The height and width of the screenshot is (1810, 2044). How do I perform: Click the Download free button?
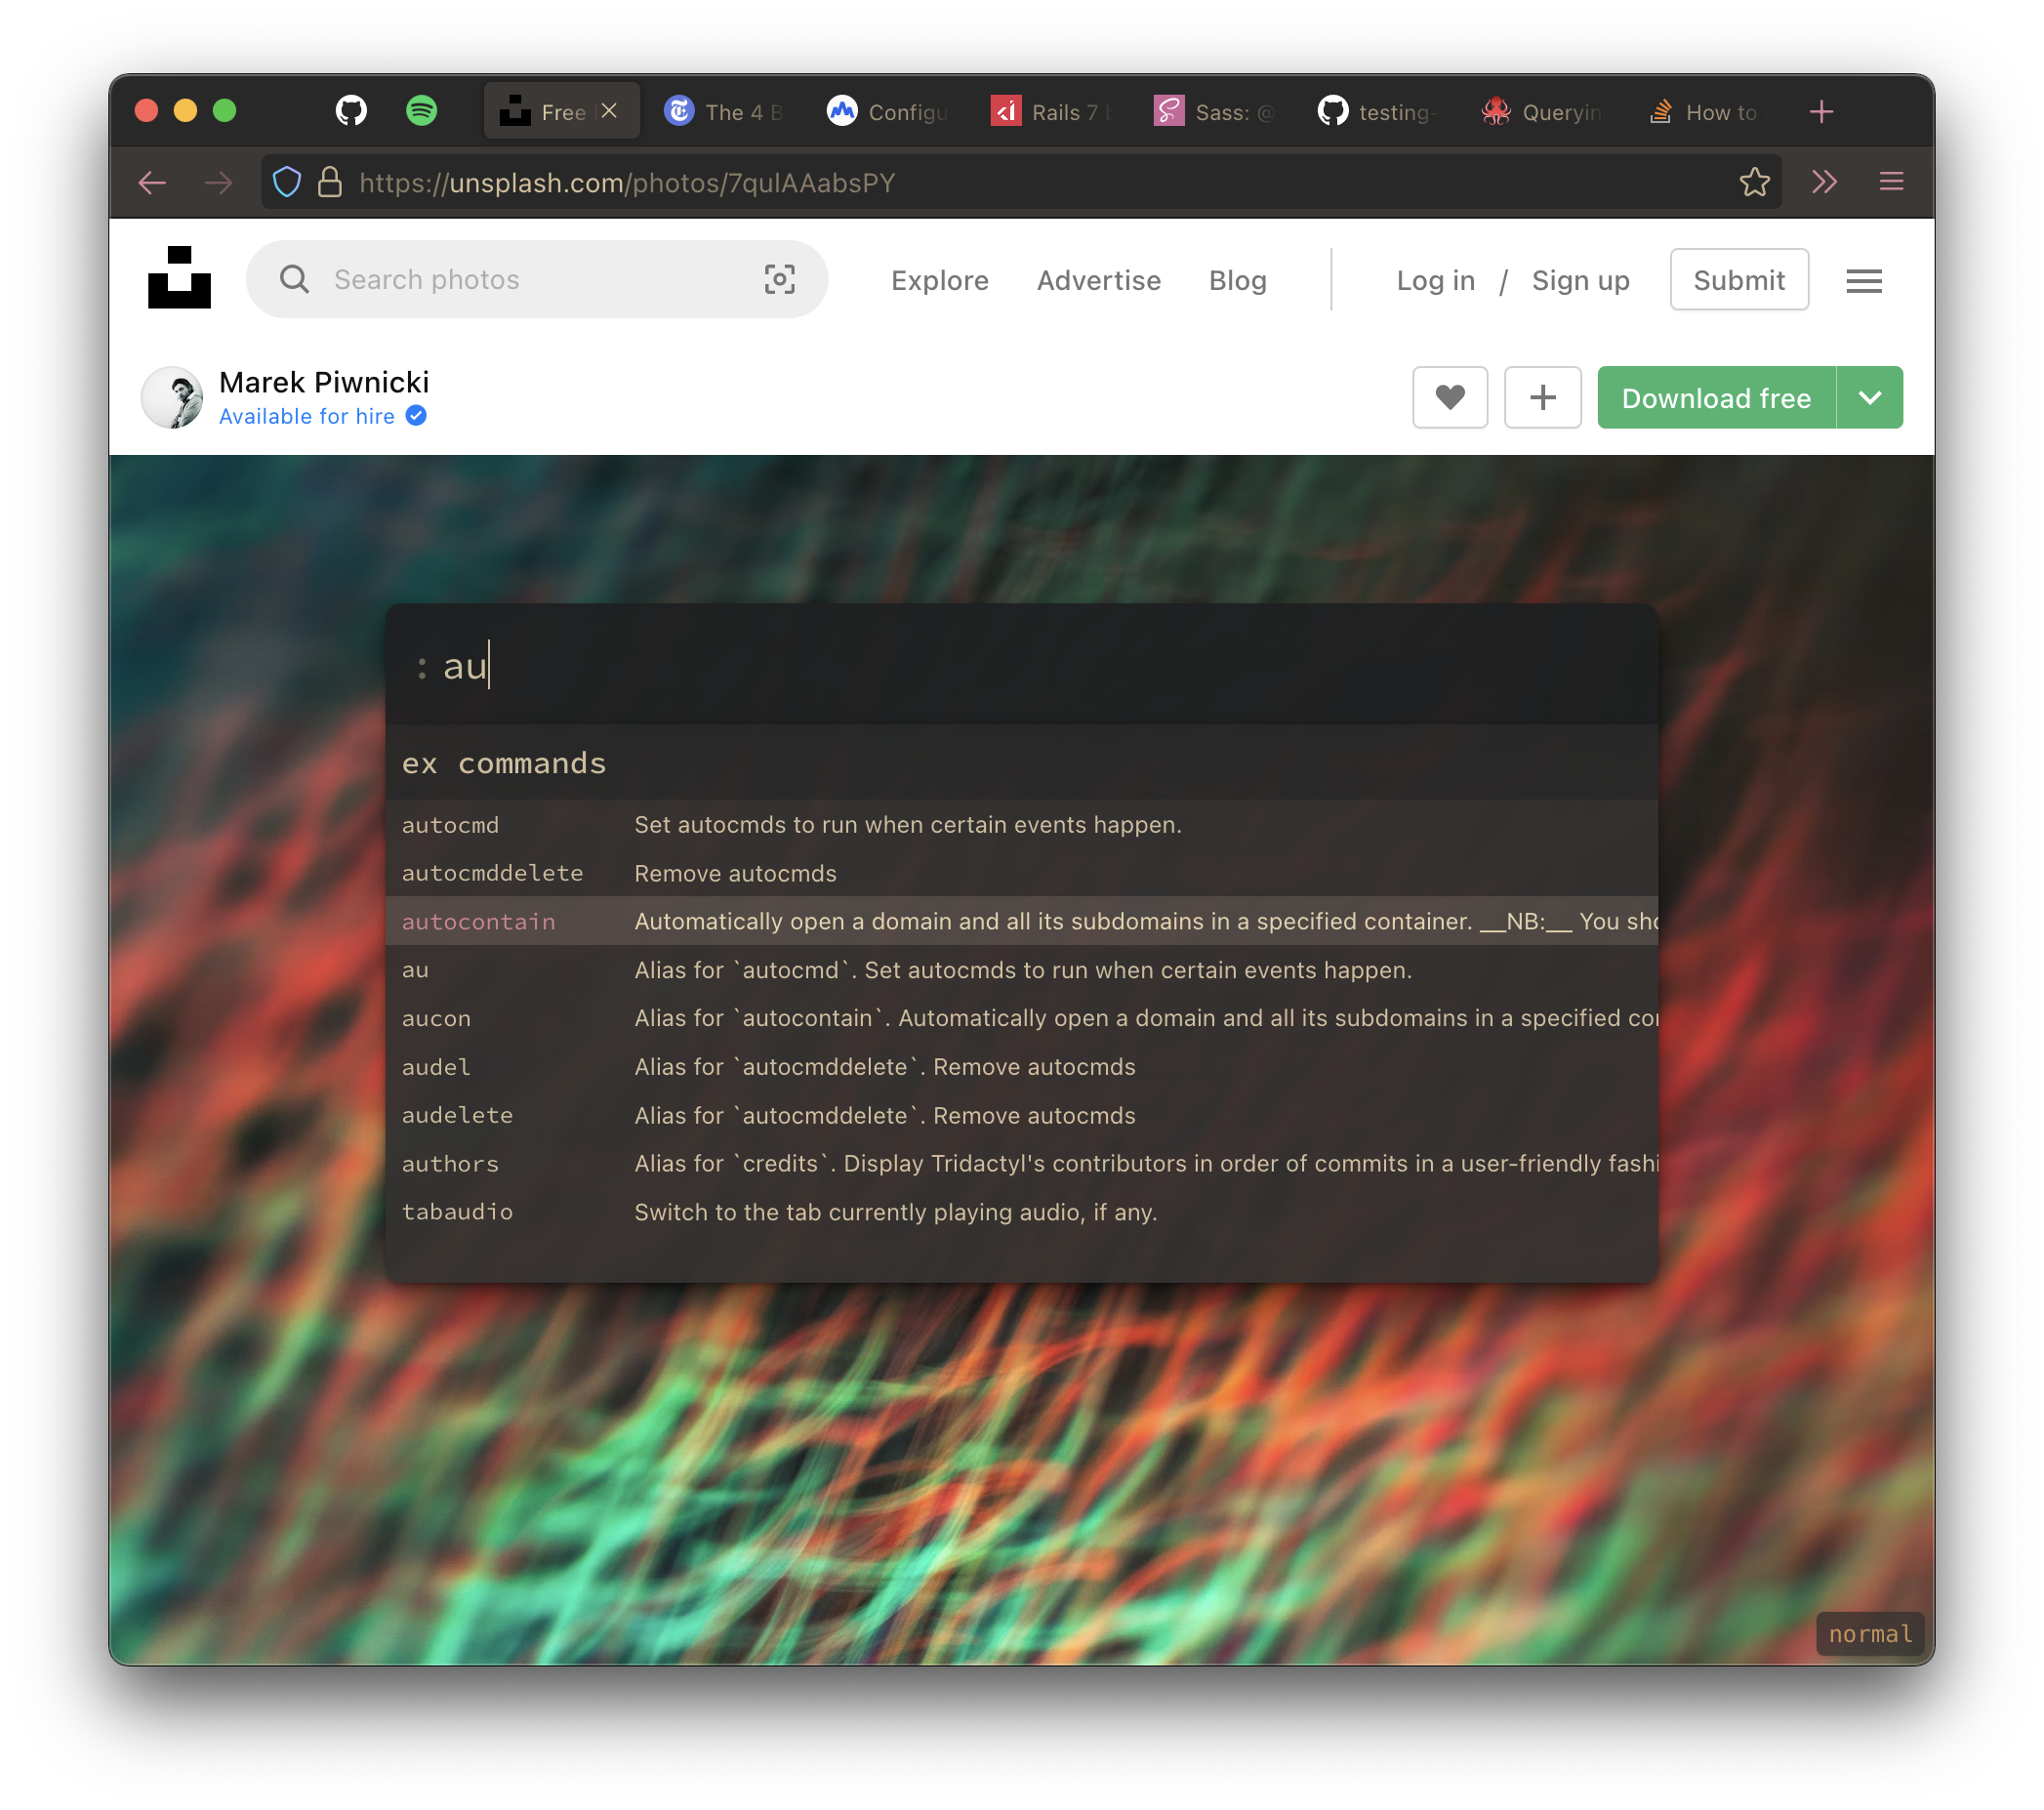coord(1715,397)
